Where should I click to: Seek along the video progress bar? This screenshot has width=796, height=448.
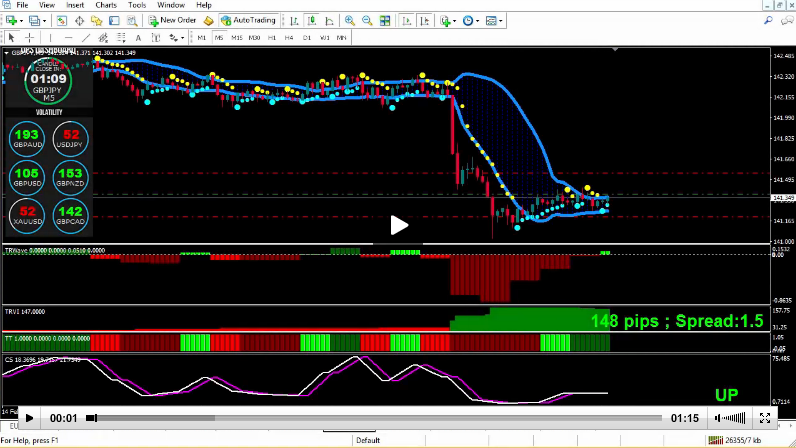[376, 418]
